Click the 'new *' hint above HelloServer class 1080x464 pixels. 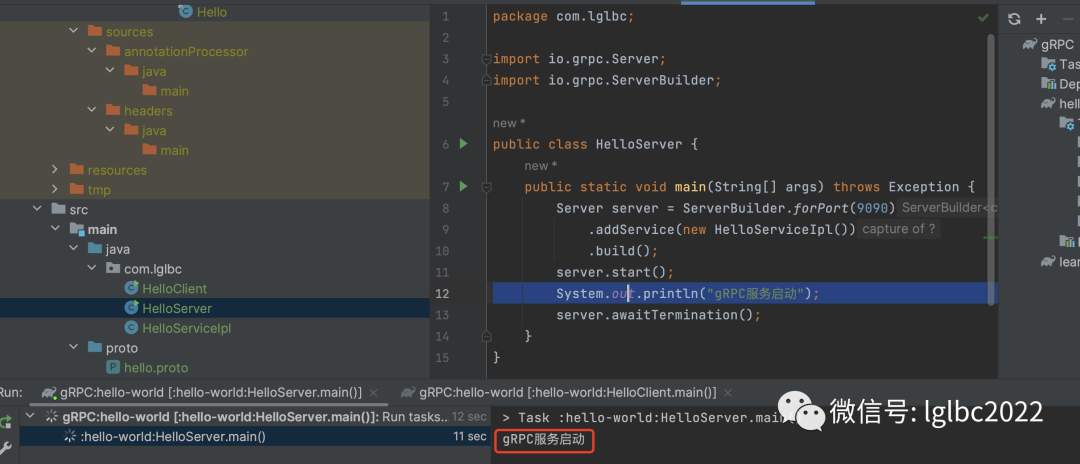pos(509,123)
